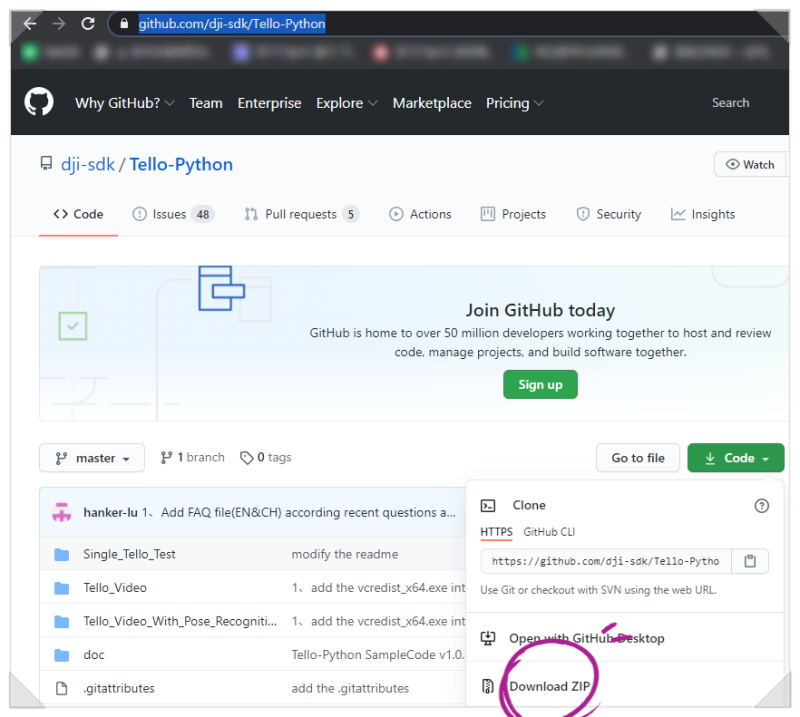The width and height of the screenshot is (800, 717).
Task: Click the doc folder icon
Action: pyautogui.click(x=62, y=655)
